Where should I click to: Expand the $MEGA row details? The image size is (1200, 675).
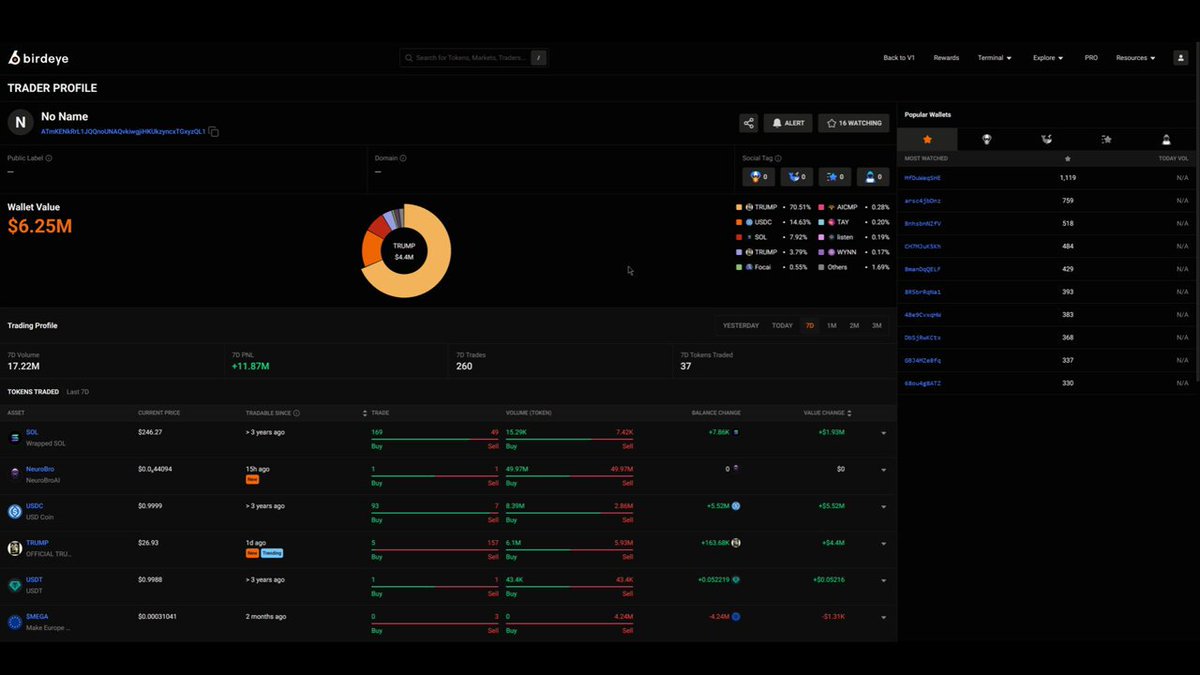(883, 618)
